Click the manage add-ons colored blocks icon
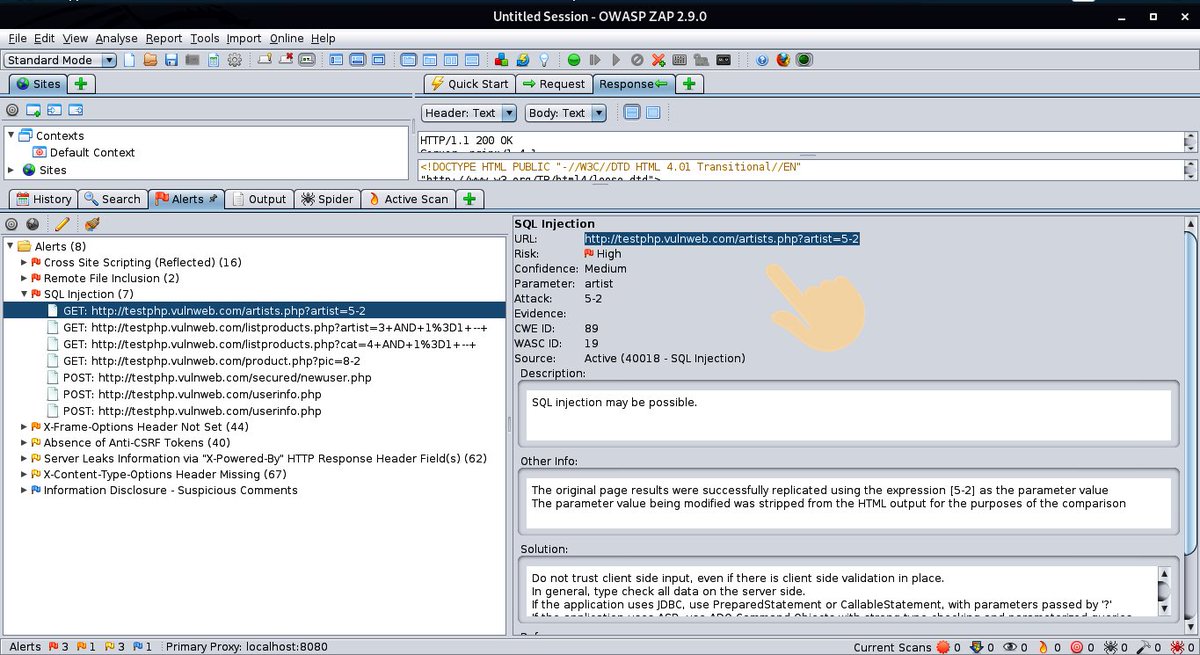The image size is (1200, 655). [x=502, y=60]
